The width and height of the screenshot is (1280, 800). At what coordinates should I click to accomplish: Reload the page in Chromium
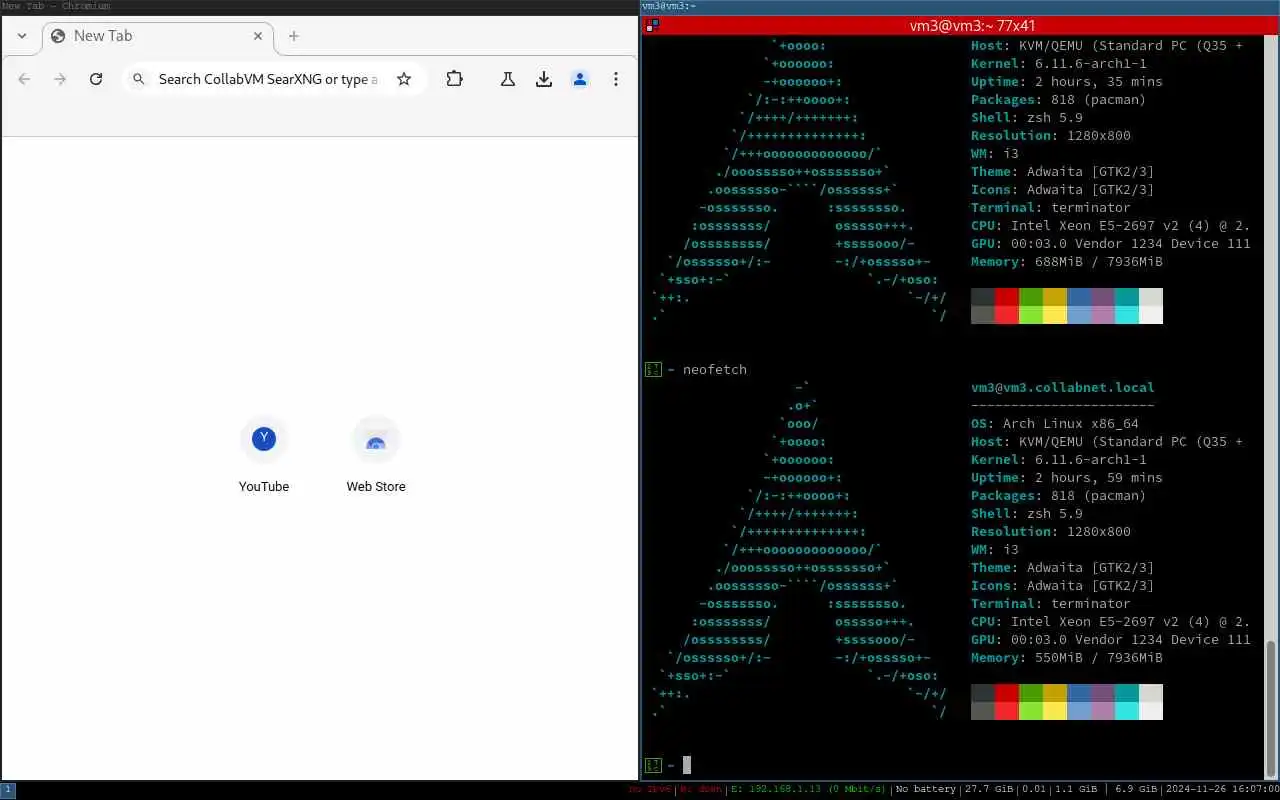96,79
